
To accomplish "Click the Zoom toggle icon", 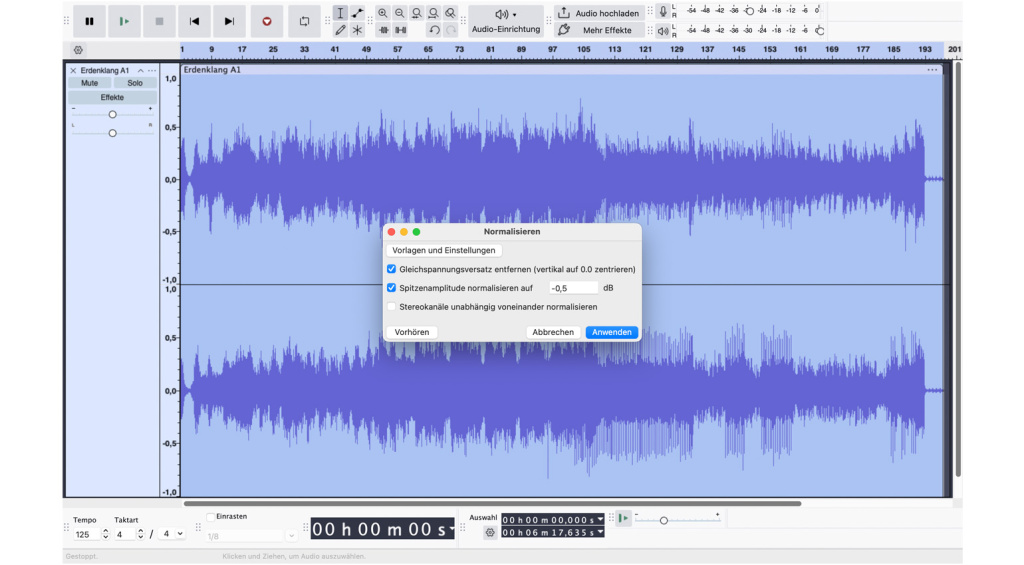I will (451, 13).
